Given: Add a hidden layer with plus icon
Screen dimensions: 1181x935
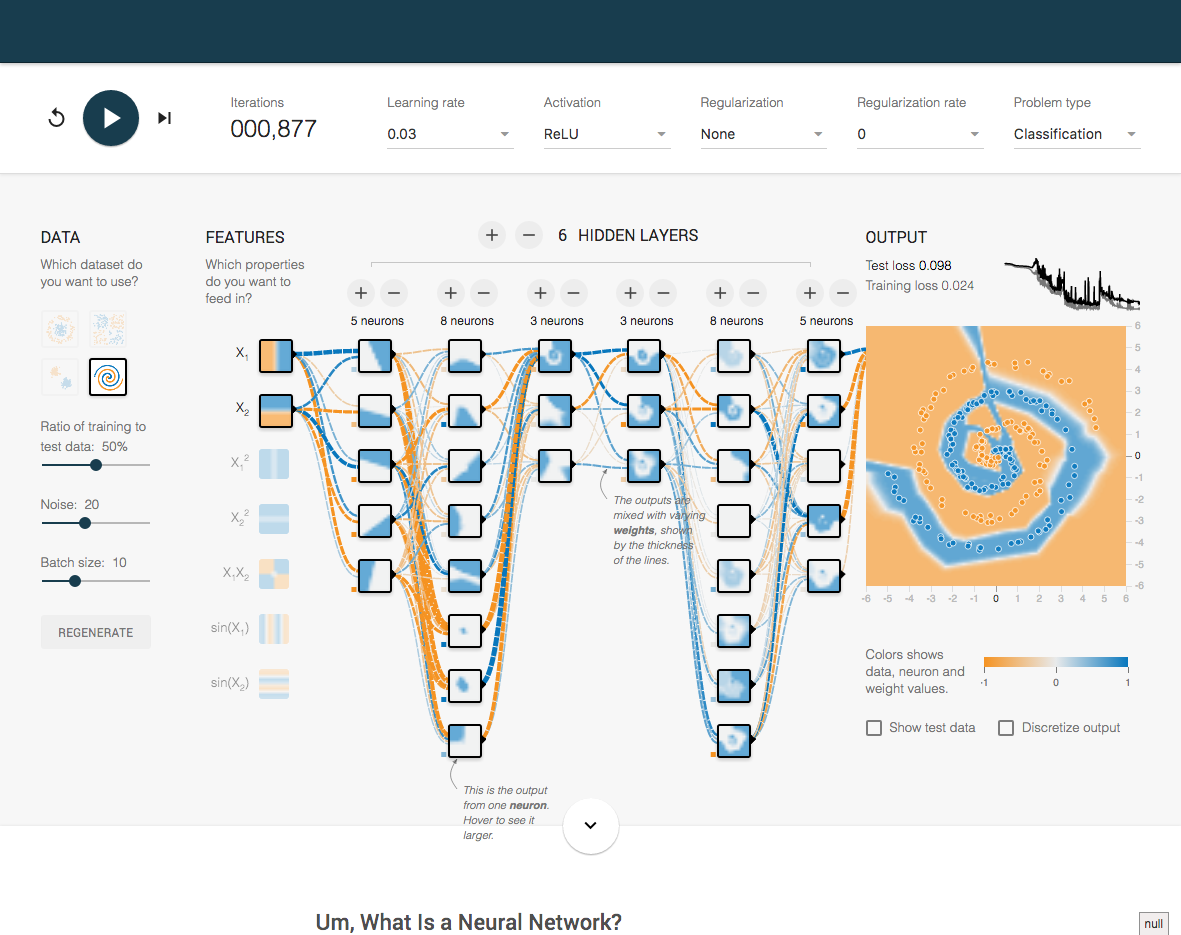Looking at the screenshot, I should (492, 235).
